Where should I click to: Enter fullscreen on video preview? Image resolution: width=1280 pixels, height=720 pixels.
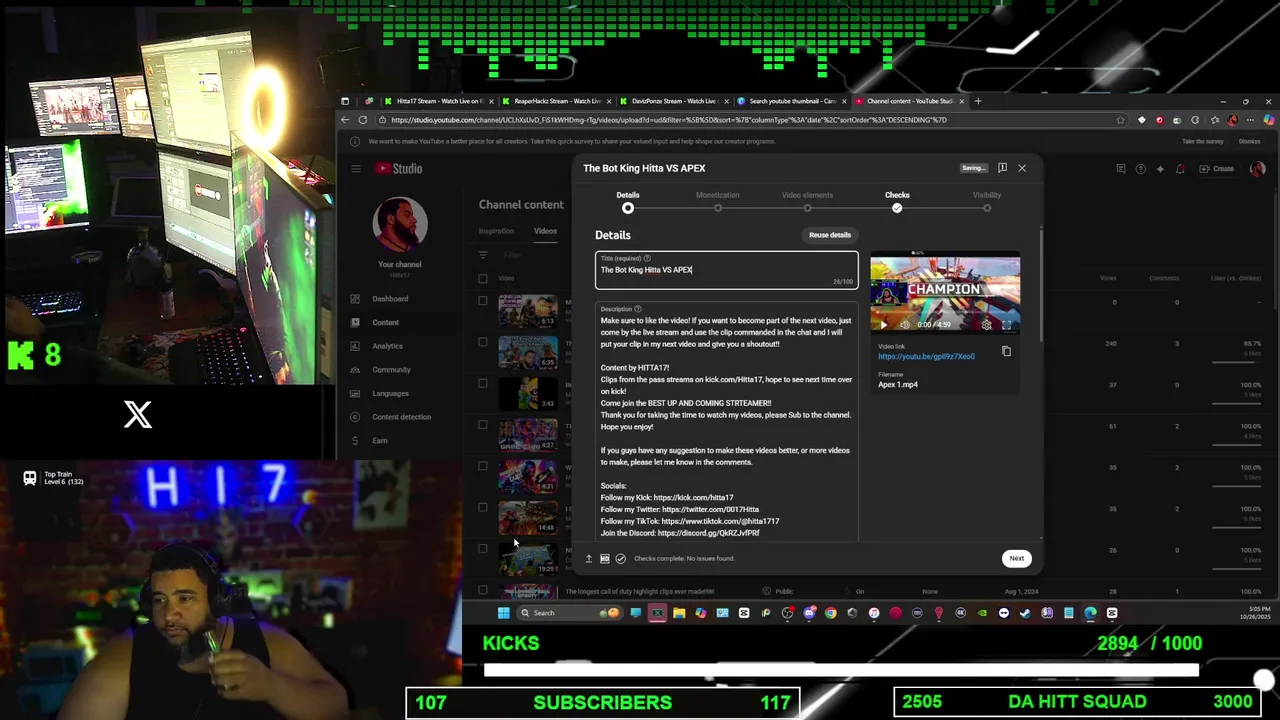click(x=1007, y=324)
